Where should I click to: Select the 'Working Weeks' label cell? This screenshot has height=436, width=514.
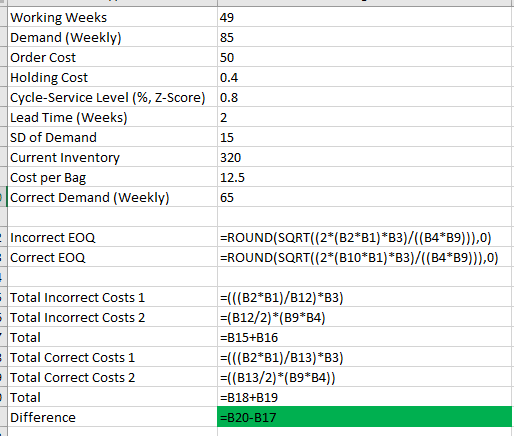pyautogui.click(x=112, y=17)
